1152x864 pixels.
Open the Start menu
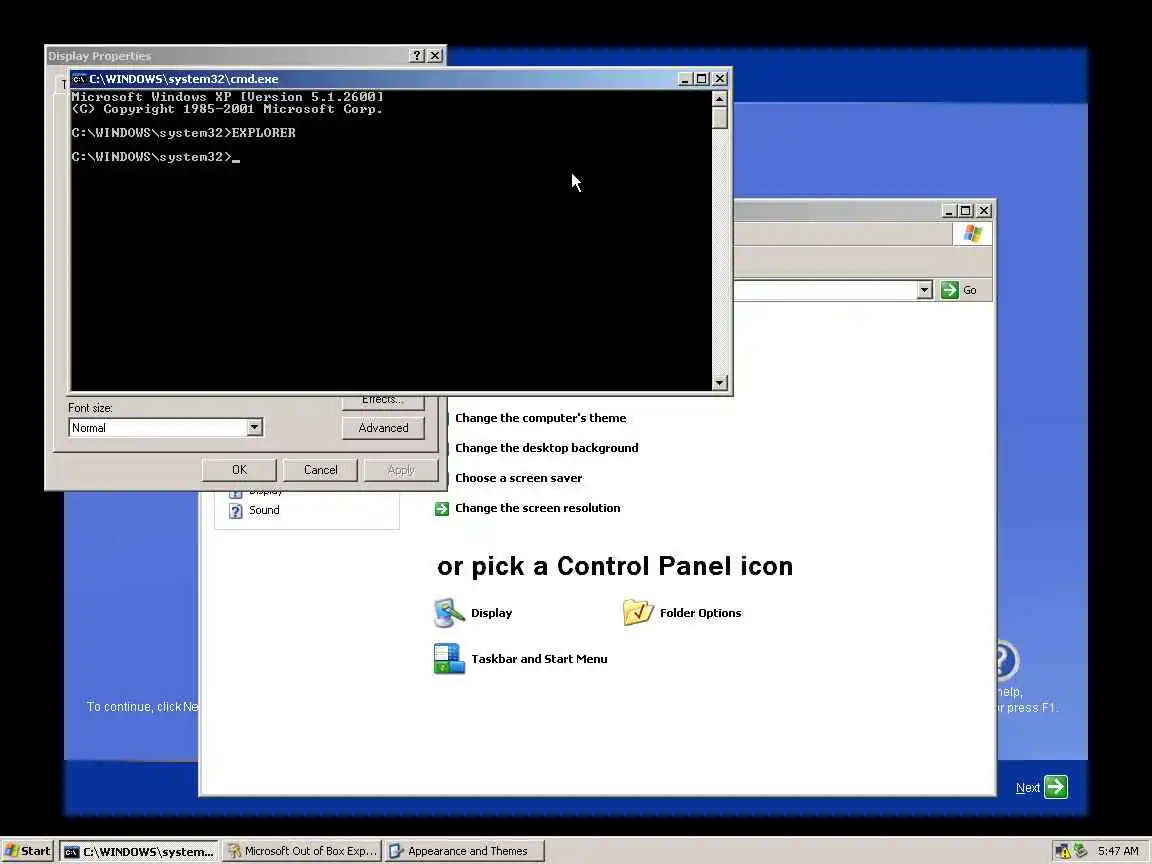click(27, 851)
